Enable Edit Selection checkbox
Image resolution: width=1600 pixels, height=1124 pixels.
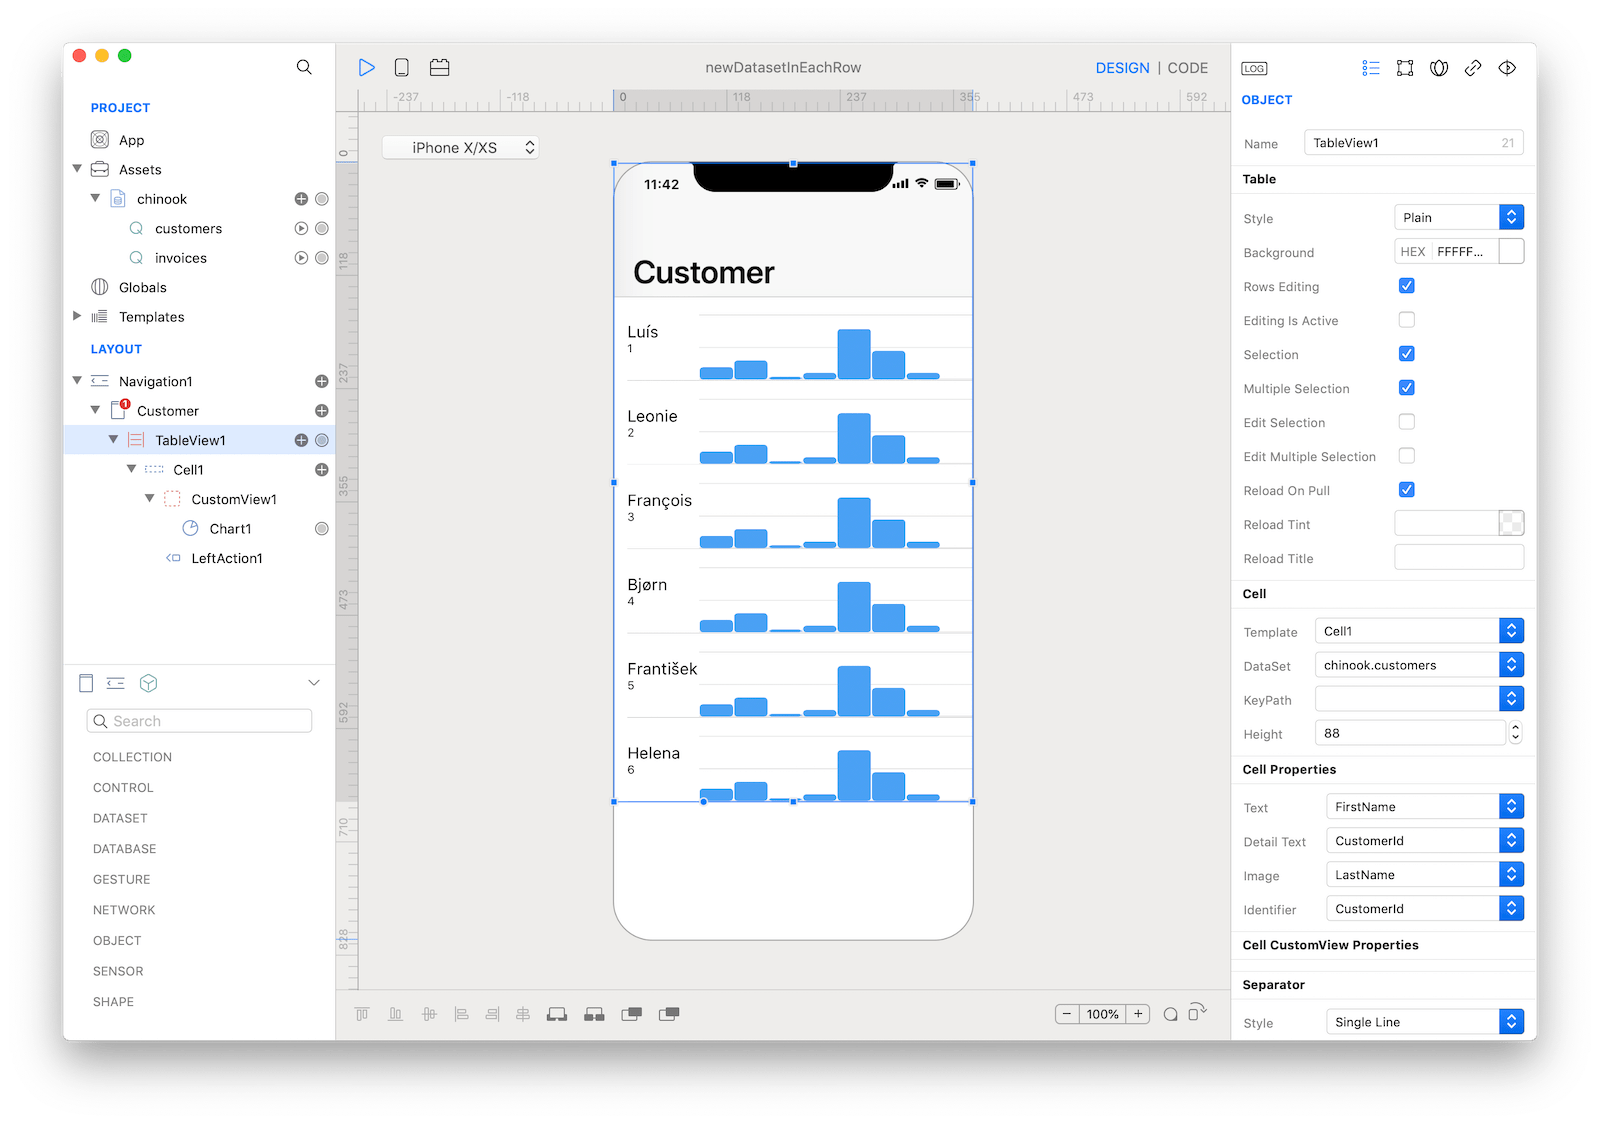coord(1407,422)
